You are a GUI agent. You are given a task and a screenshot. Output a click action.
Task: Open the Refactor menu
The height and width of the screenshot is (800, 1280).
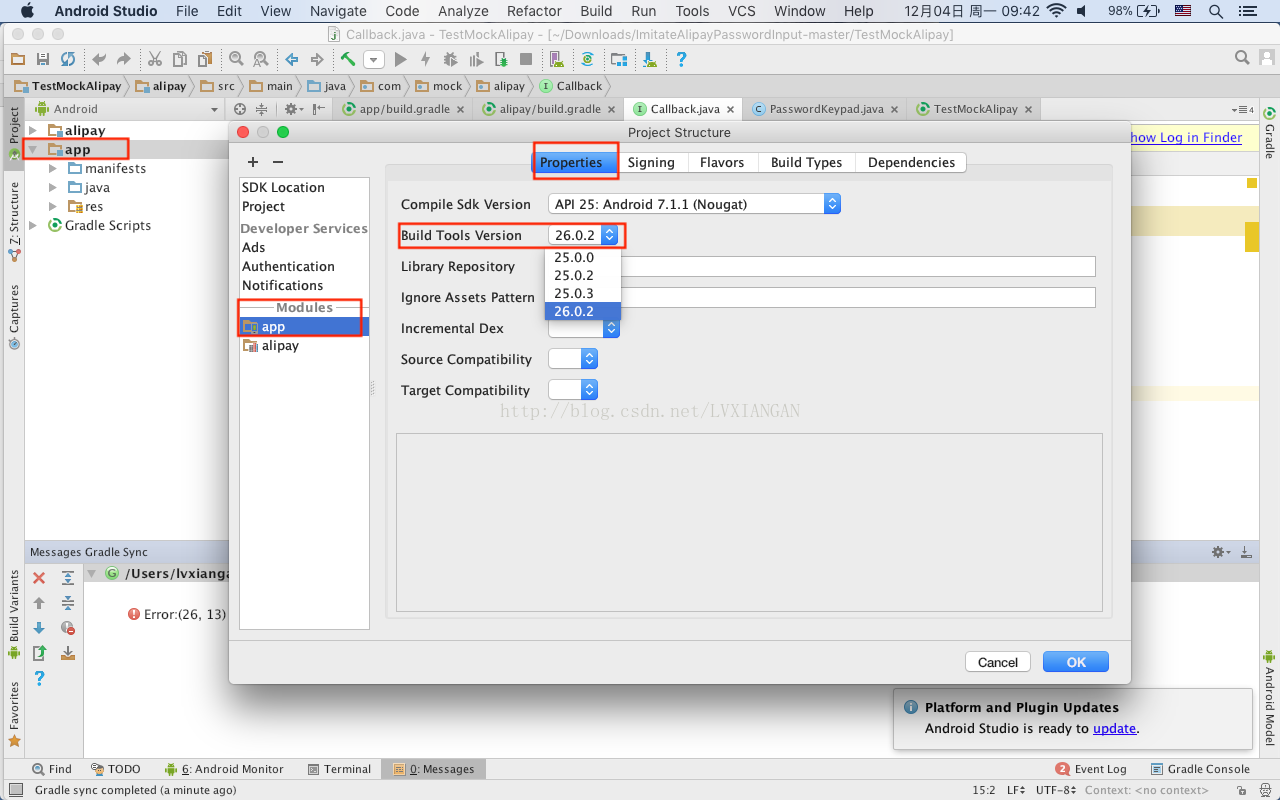click(x=534, y=11)
